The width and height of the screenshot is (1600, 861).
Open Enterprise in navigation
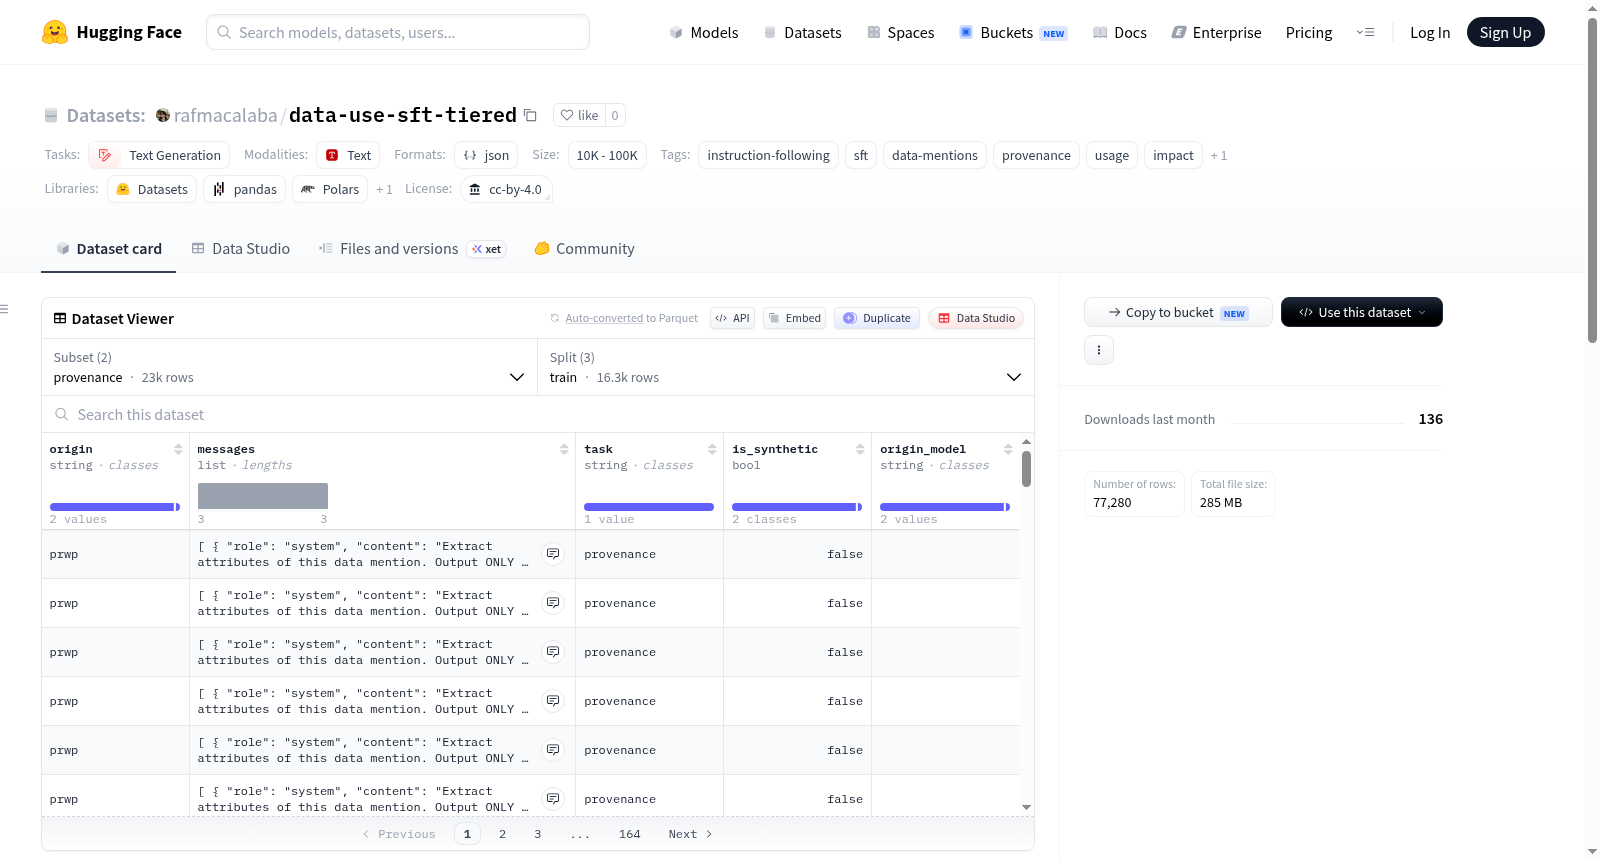(x=1216, y=32)
